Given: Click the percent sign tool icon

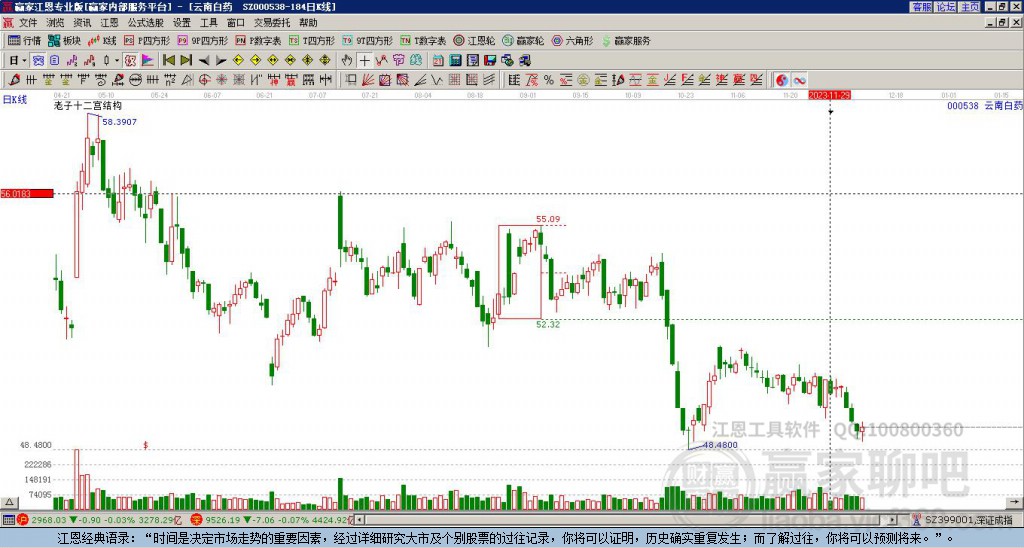Looking at the screenshot, I should 549,80.
